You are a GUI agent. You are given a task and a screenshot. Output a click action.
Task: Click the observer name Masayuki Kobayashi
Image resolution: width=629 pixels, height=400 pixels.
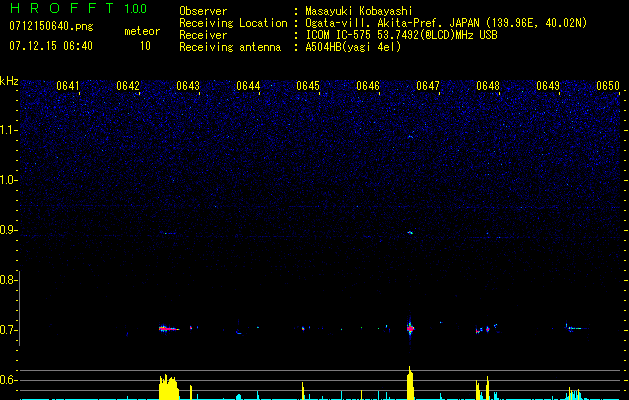pyautogui.click(x=359, y=11)
